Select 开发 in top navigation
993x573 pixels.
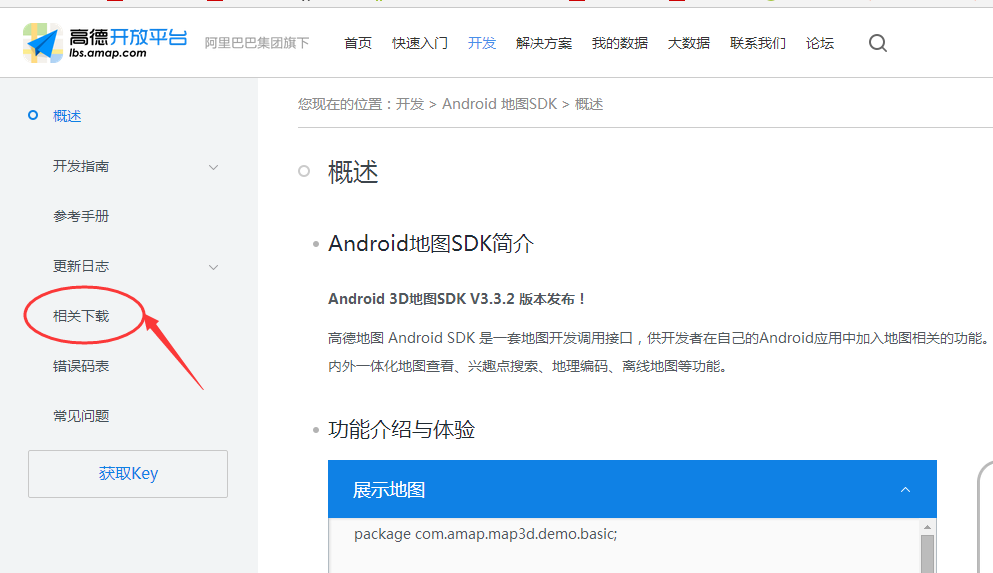[x=482, y=43]
